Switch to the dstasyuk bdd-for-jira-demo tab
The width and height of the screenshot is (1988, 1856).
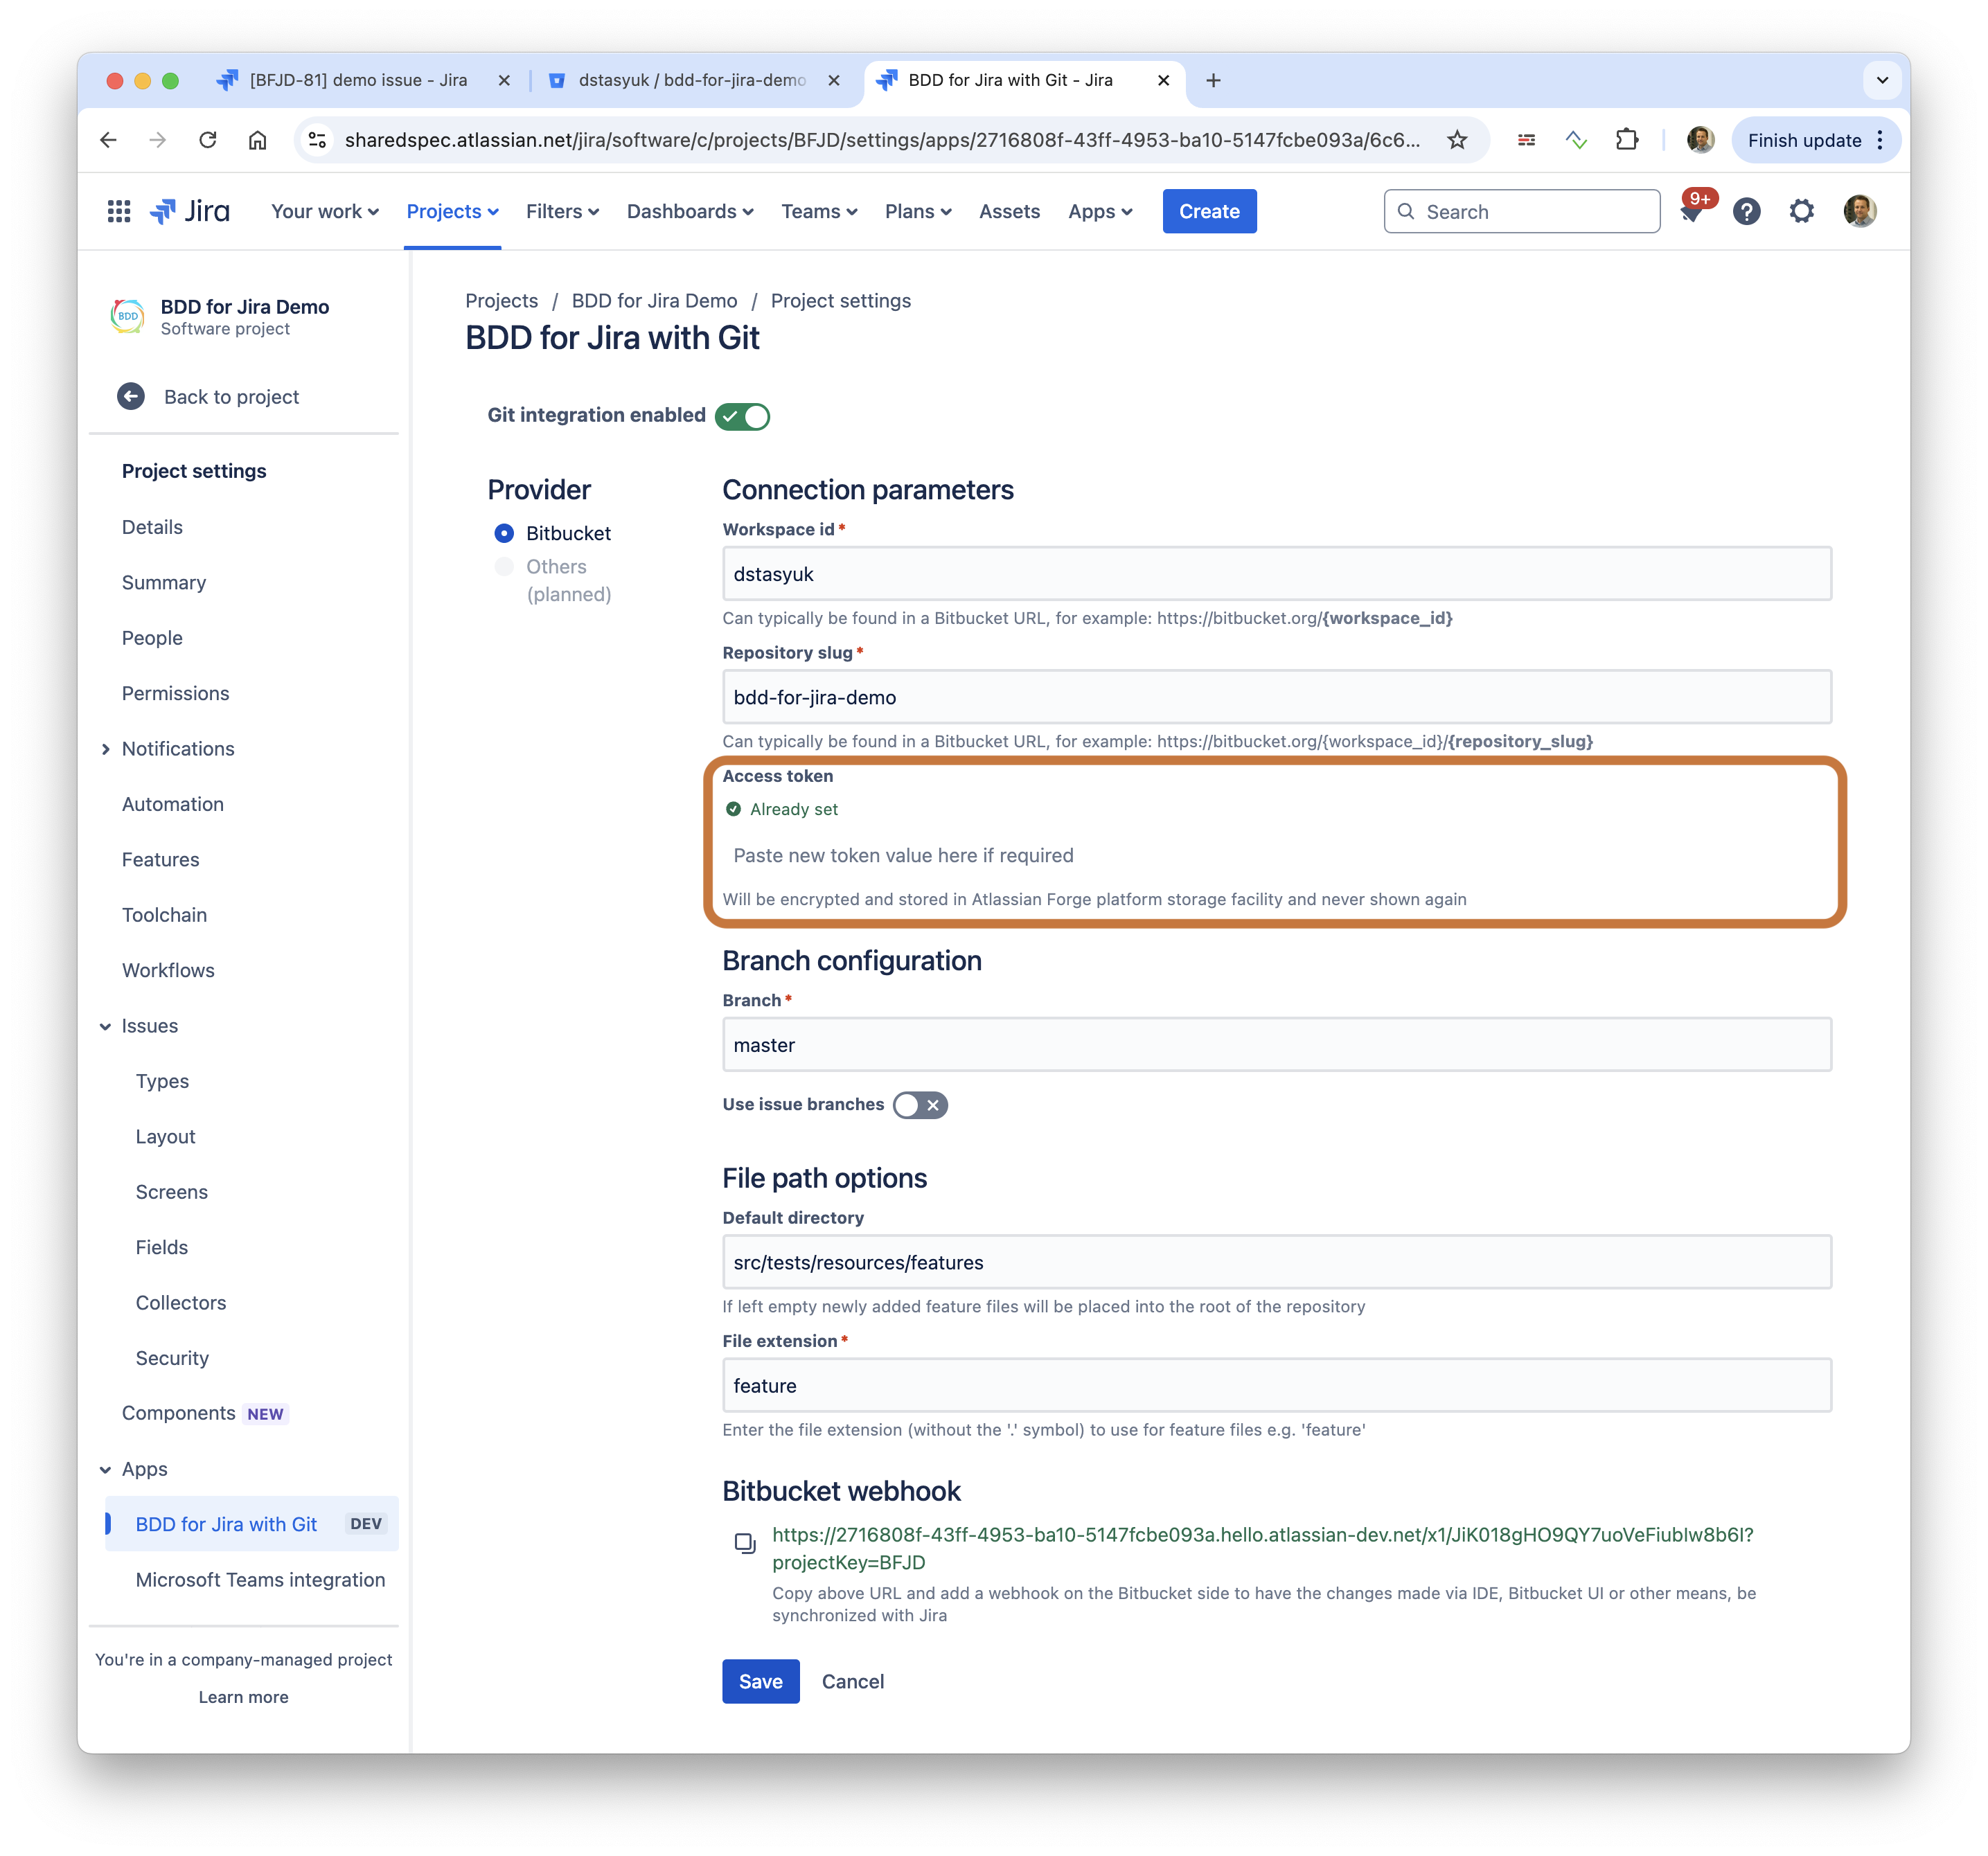[x=692, y=80]
